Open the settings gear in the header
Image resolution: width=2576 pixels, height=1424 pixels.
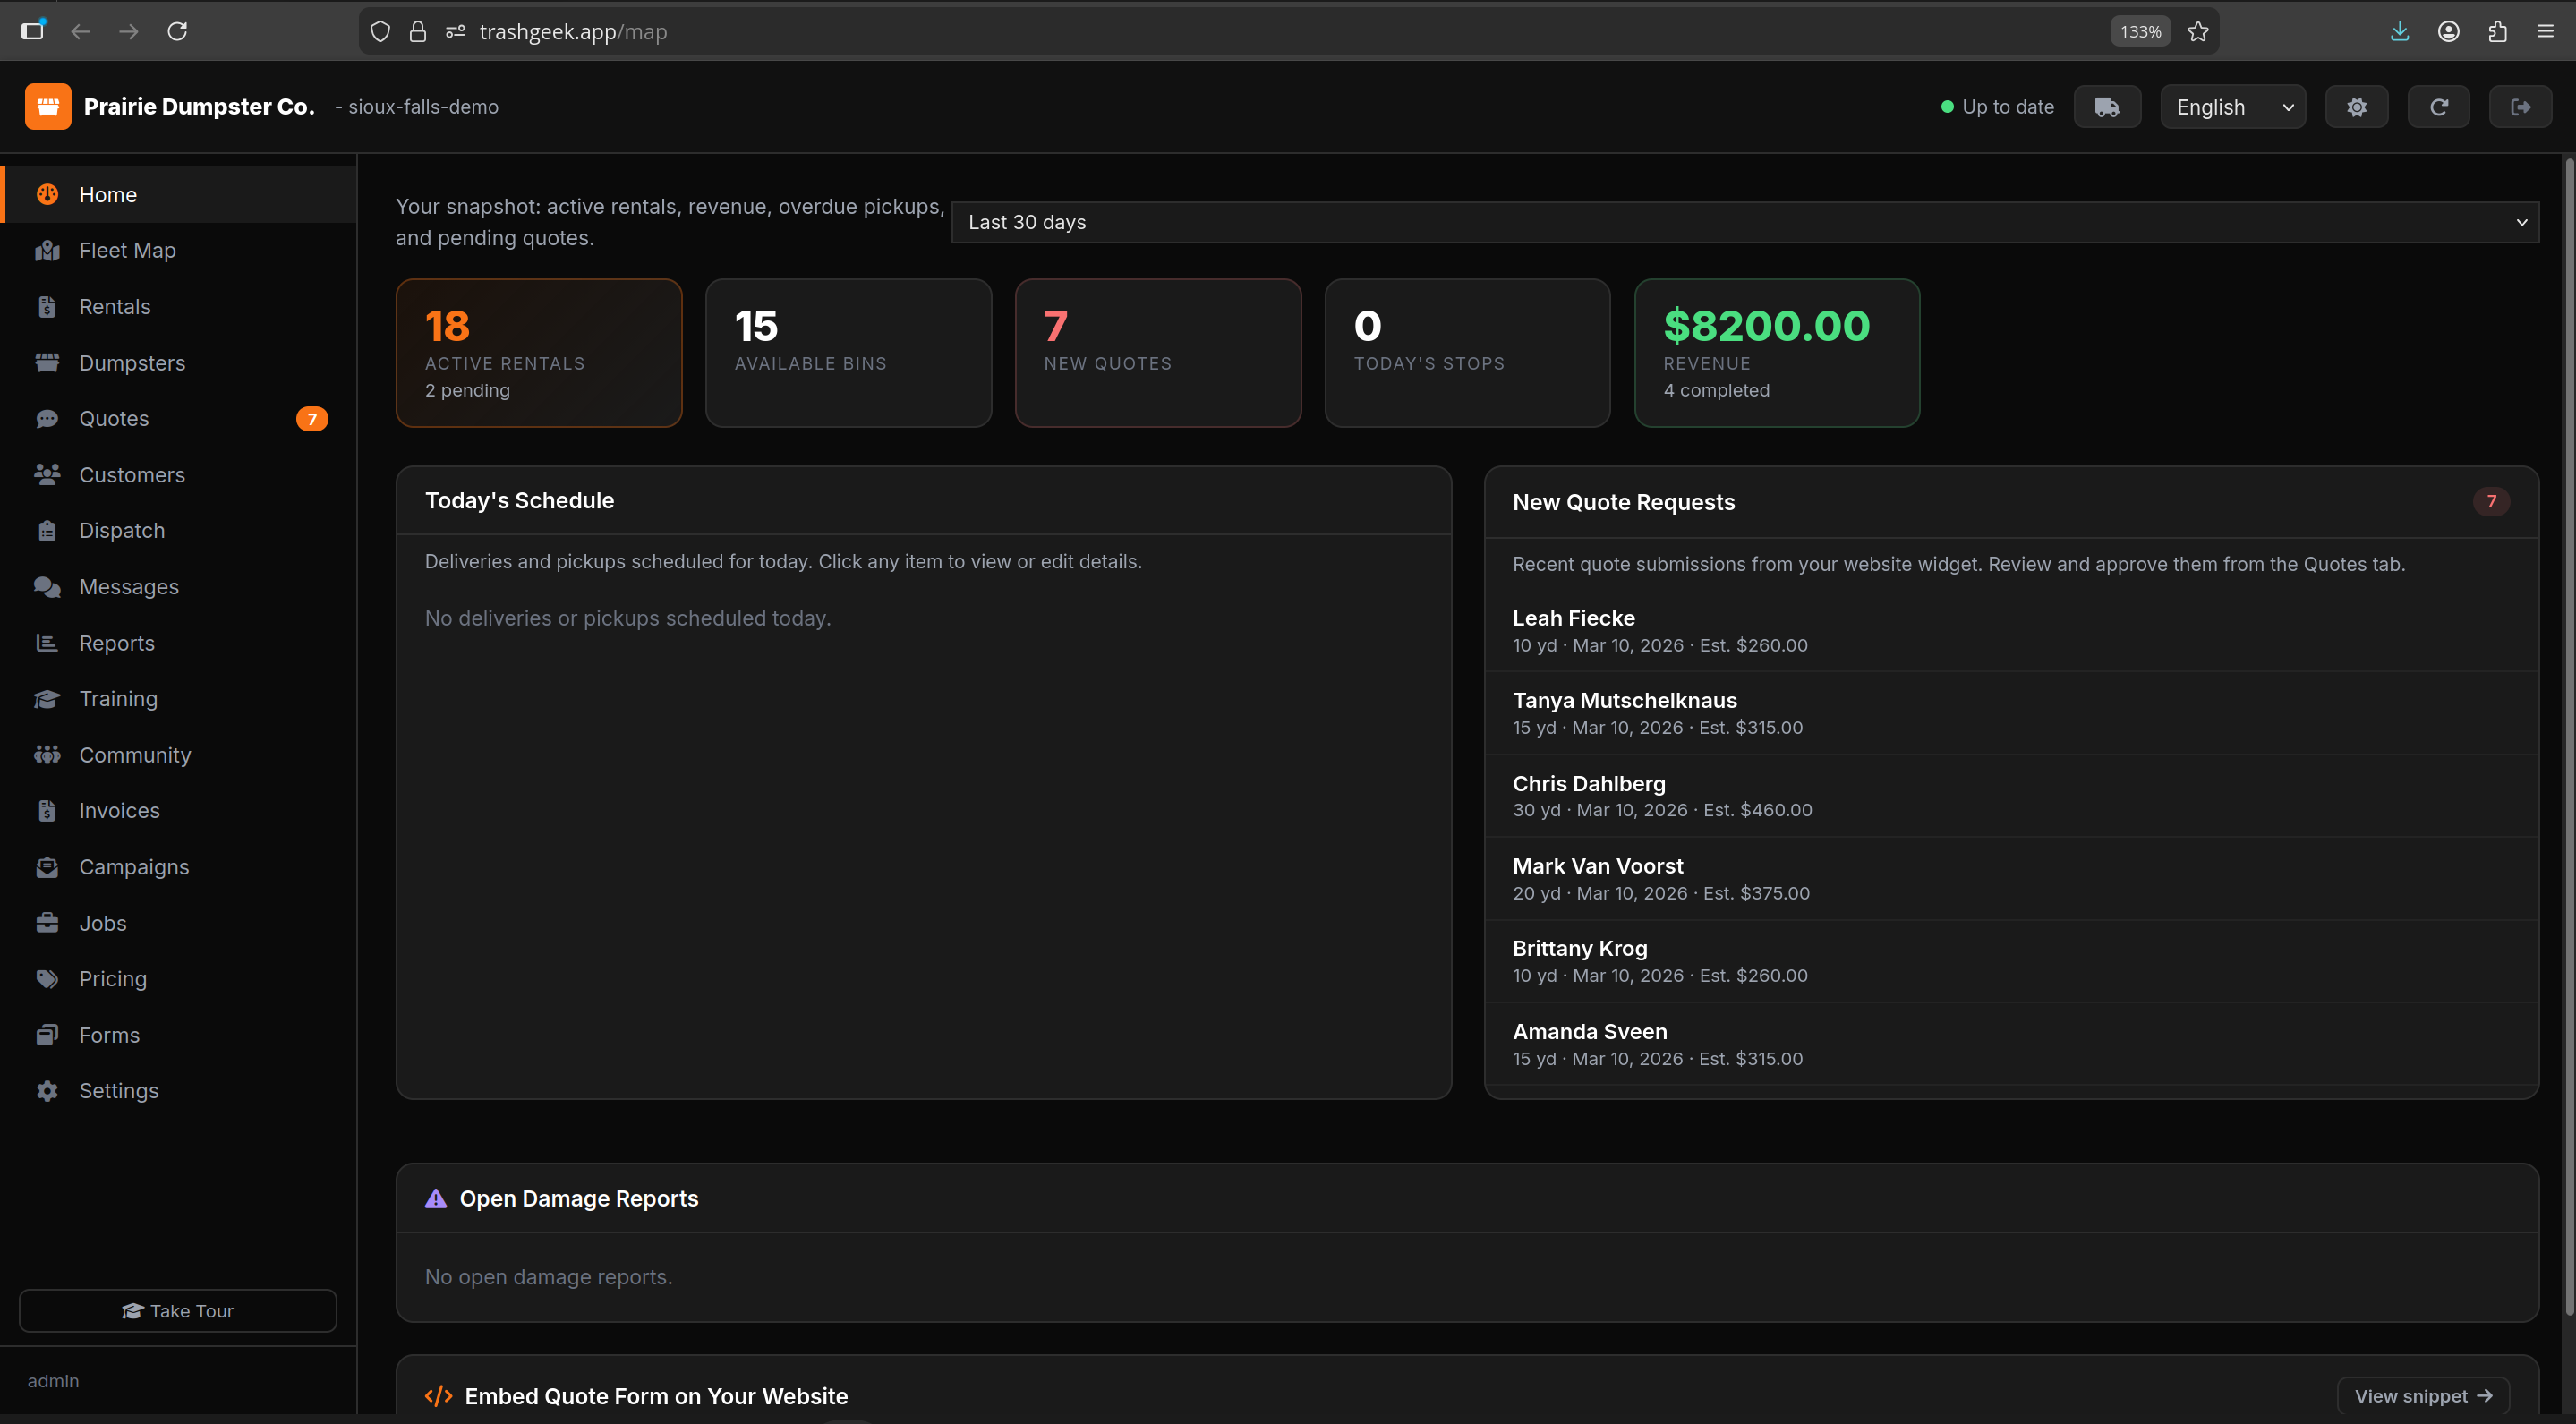coord(2356,106)
